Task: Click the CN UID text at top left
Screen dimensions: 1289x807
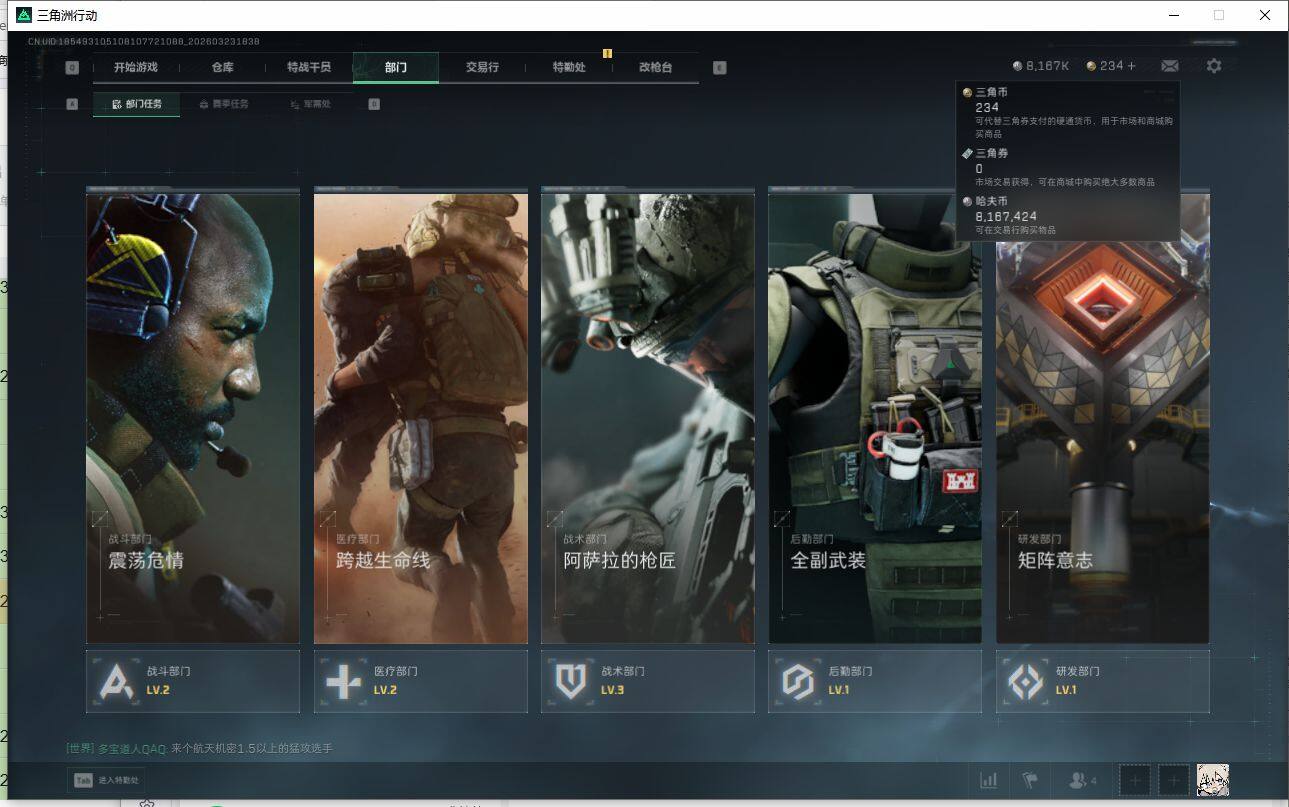Action: [144, 42]
